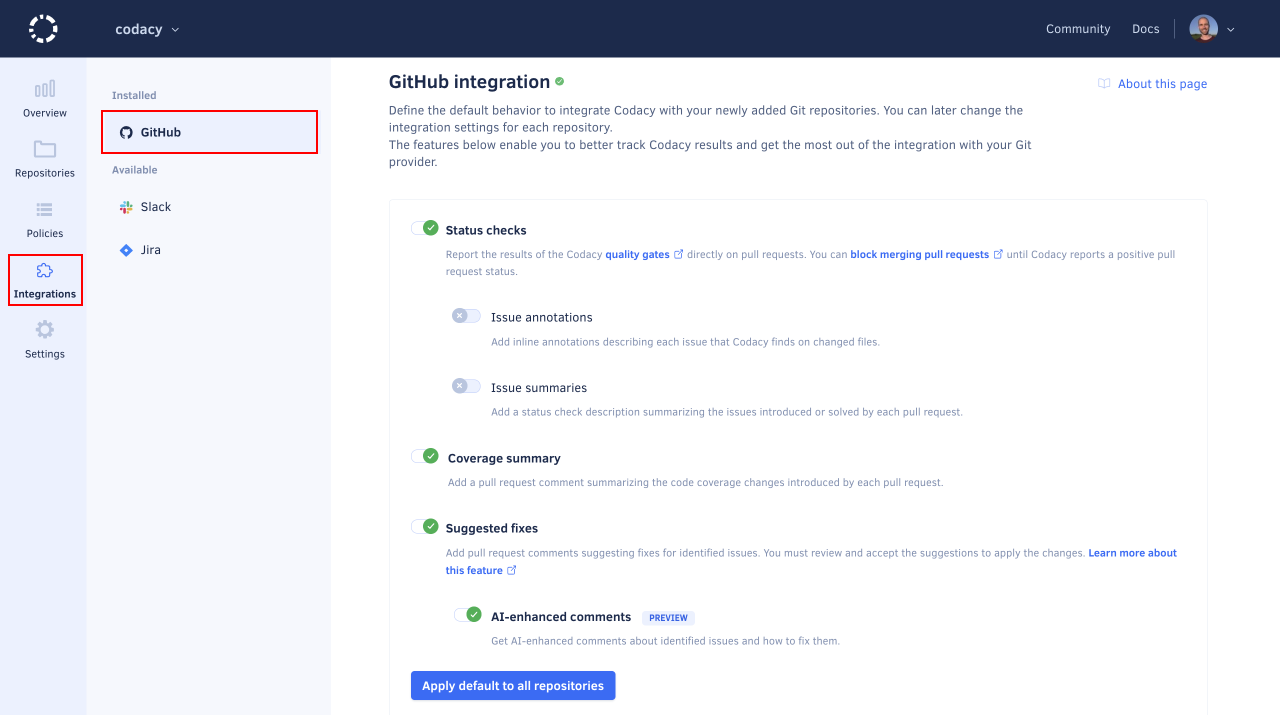Click the Available section label
The width and height of the screenshot is (1280, 715).
click(135, 170)
